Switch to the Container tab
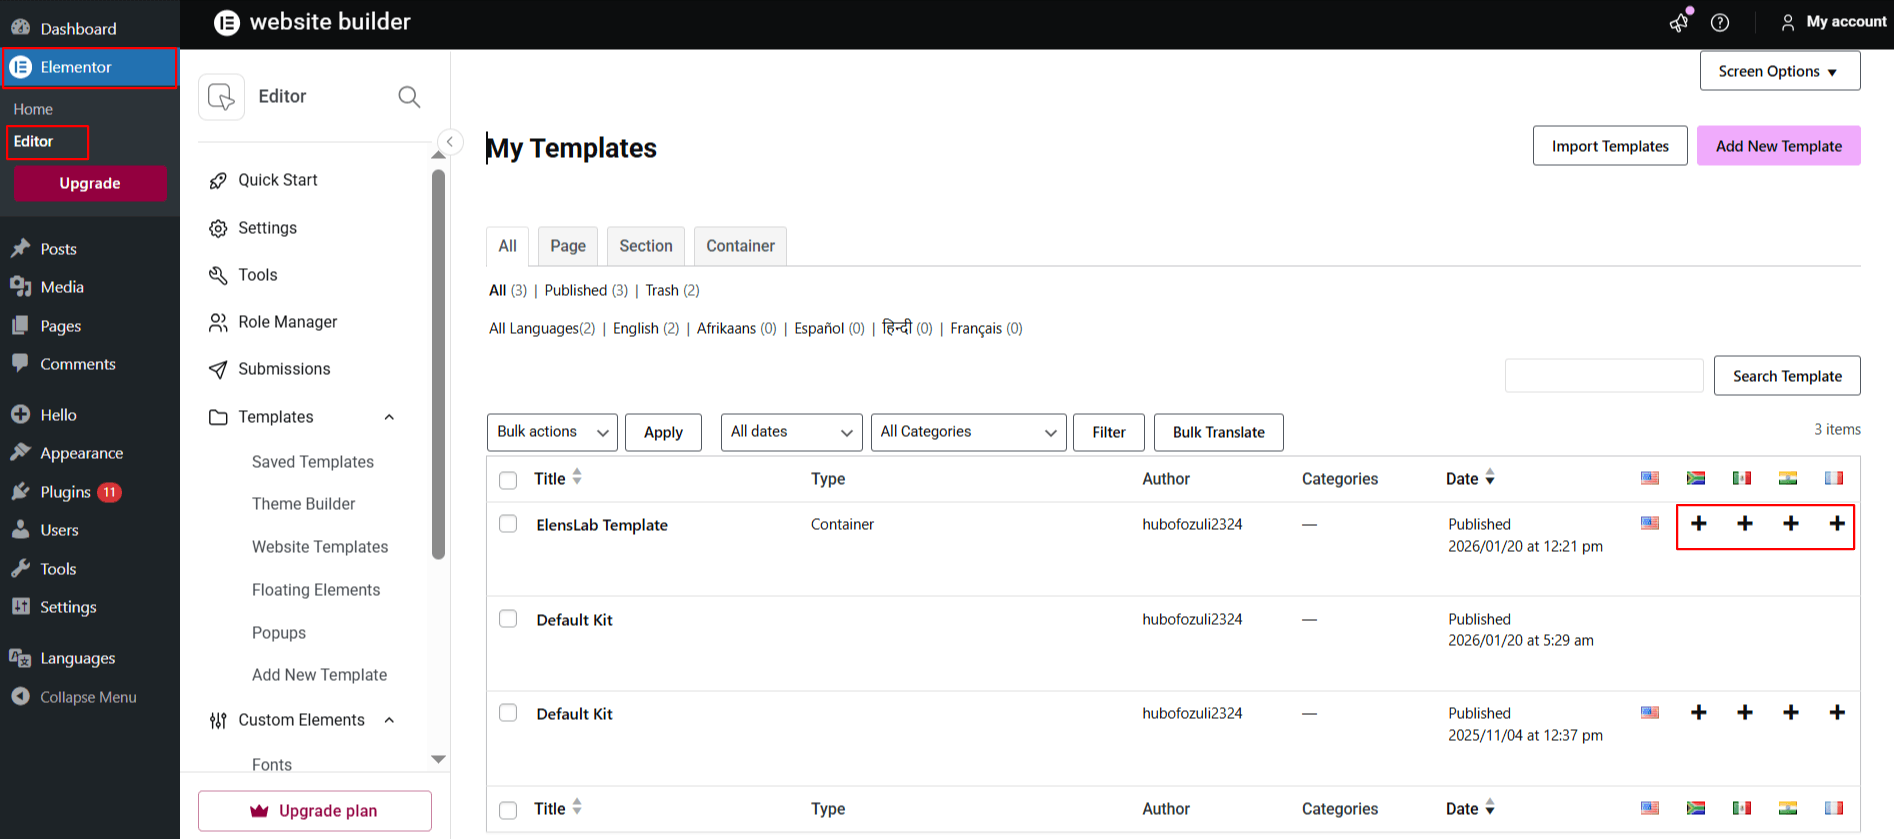This screenshot has height=839, width=1894. [740, 246]
